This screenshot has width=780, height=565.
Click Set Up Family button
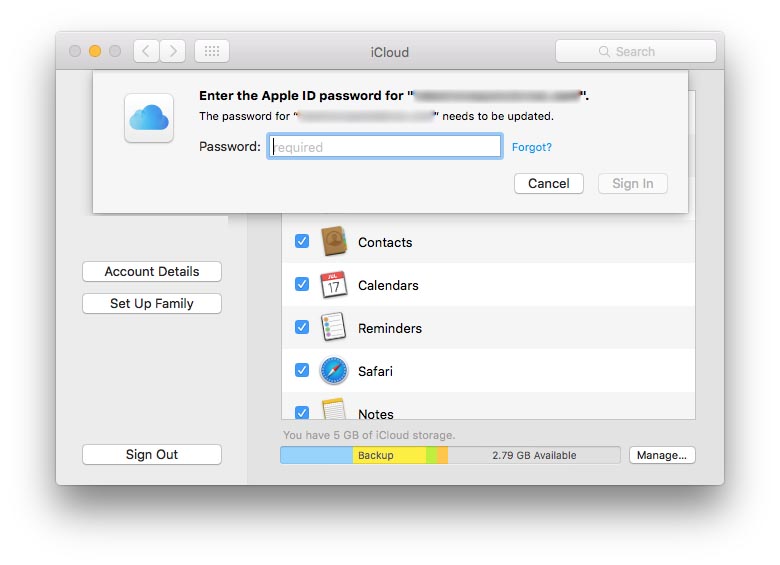pos(152,303)
